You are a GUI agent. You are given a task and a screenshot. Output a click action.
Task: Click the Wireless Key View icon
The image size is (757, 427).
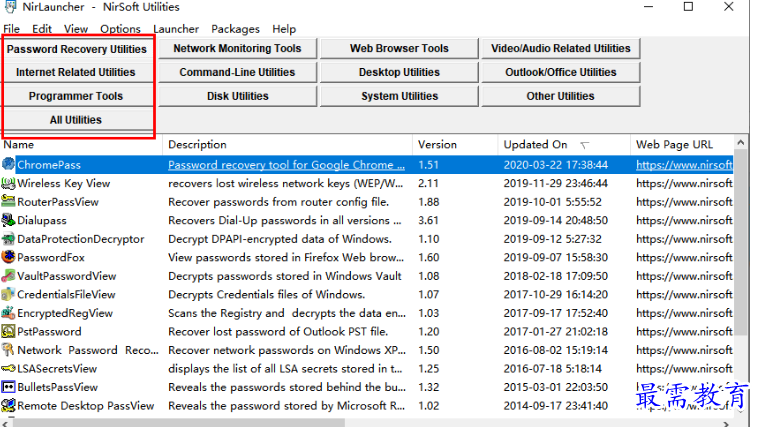click(x=8, y=183)
